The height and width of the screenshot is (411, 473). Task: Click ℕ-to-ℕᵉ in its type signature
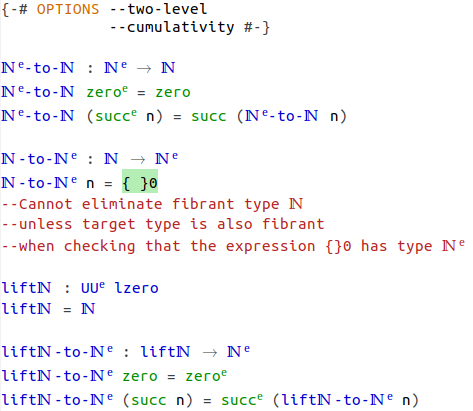point(39,159)
